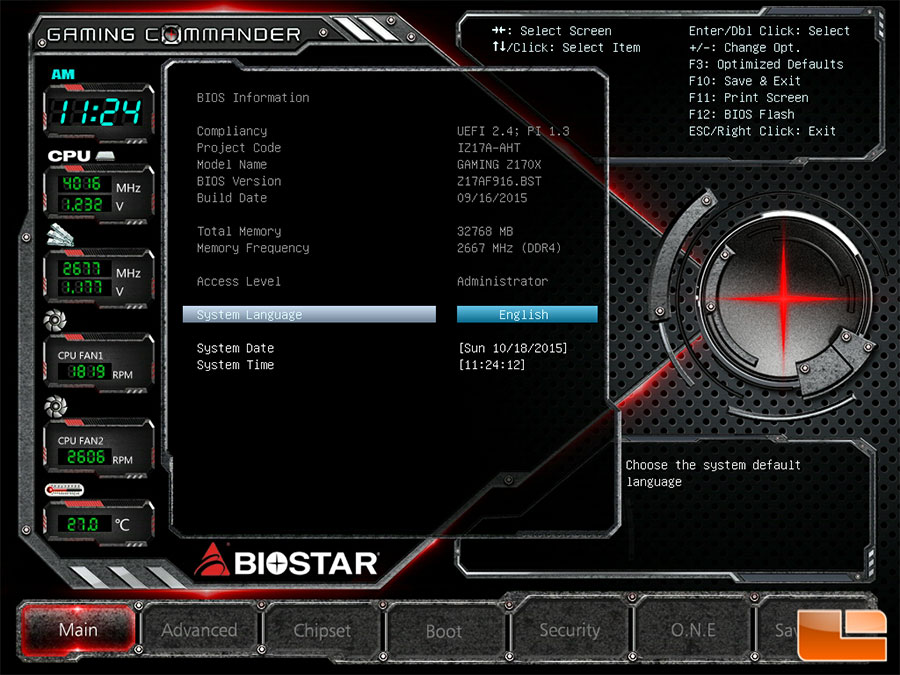Click the F11: Print Screen hint
This screenshot has width=900, height=675.
[x=748, y=98]
